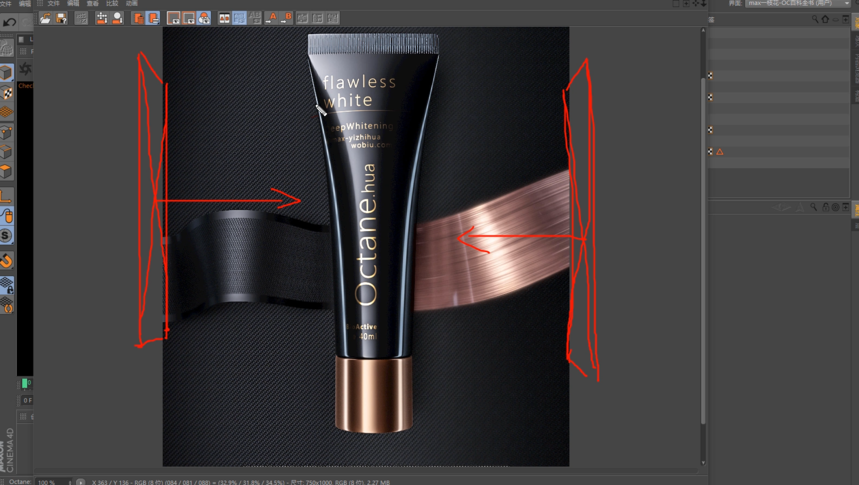
Task: Click the Undo arrow icon
Action: point(9,22)
